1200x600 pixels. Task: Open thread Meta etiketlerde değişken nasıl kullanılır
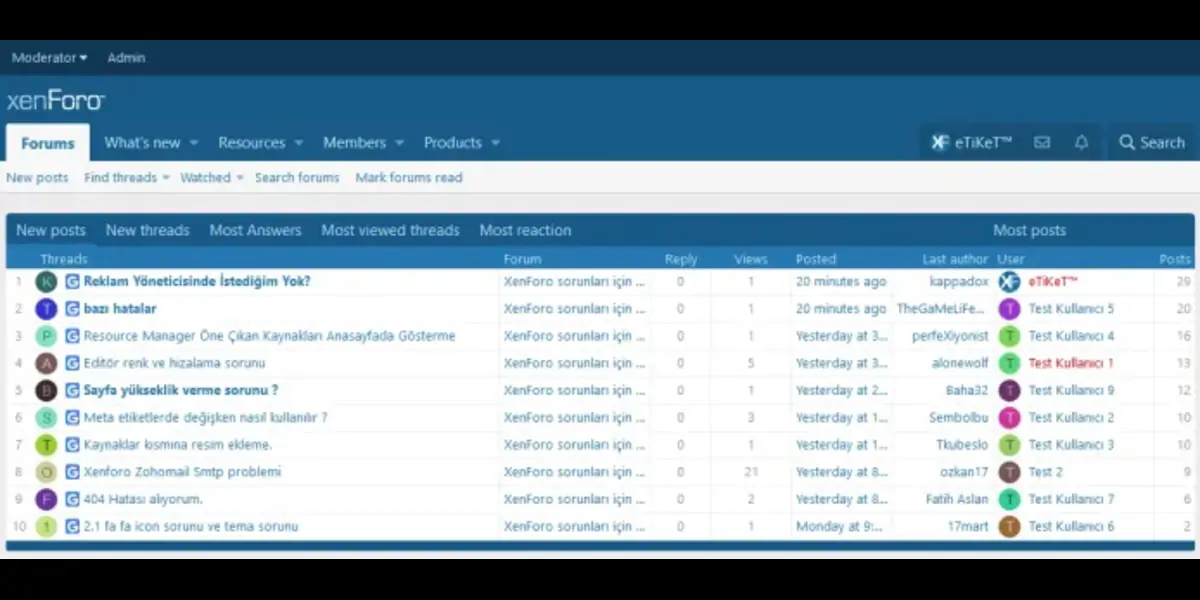tap(205, 418)
